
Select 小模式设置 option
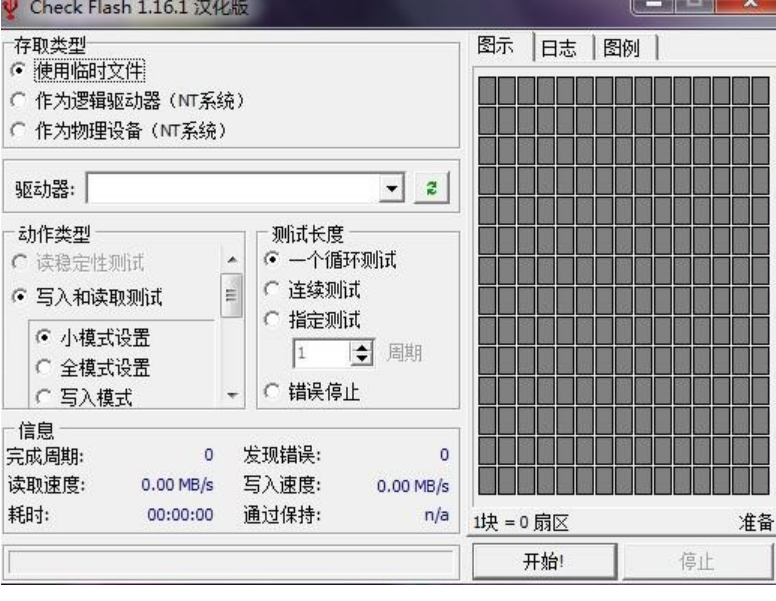43,338
